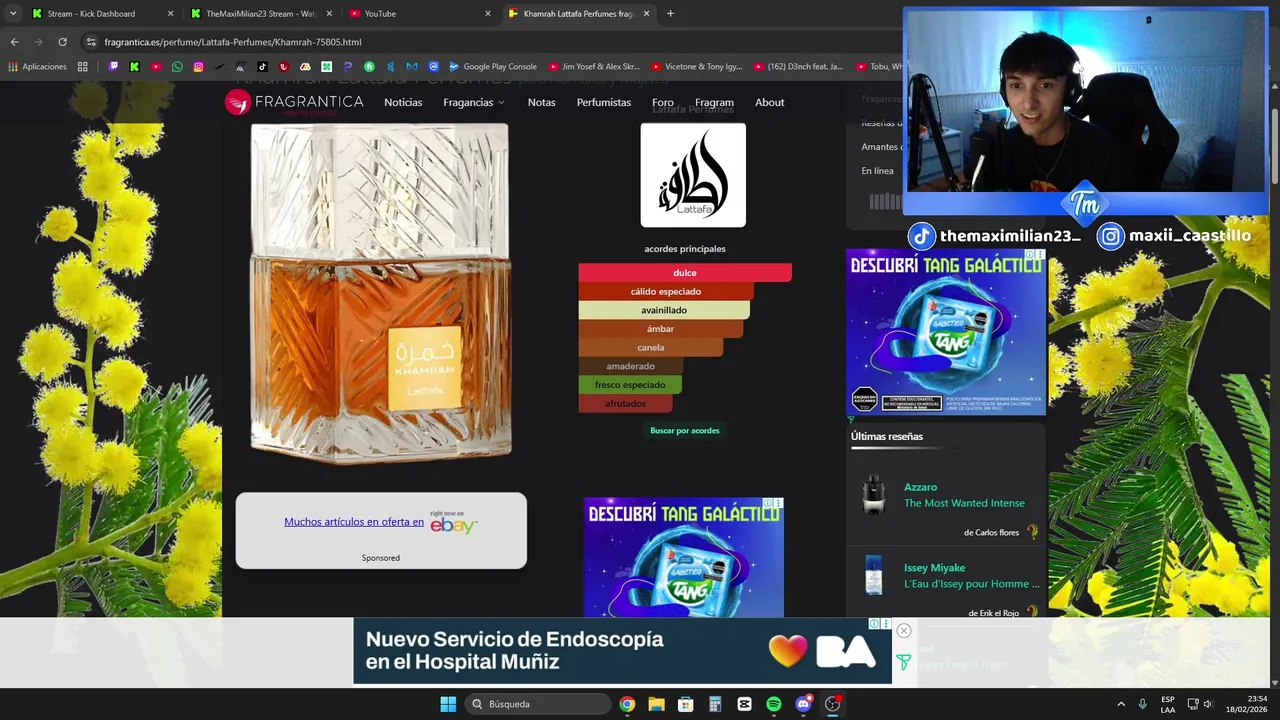Open a new browser tab

pyautogui.click(x=670, y=14)
